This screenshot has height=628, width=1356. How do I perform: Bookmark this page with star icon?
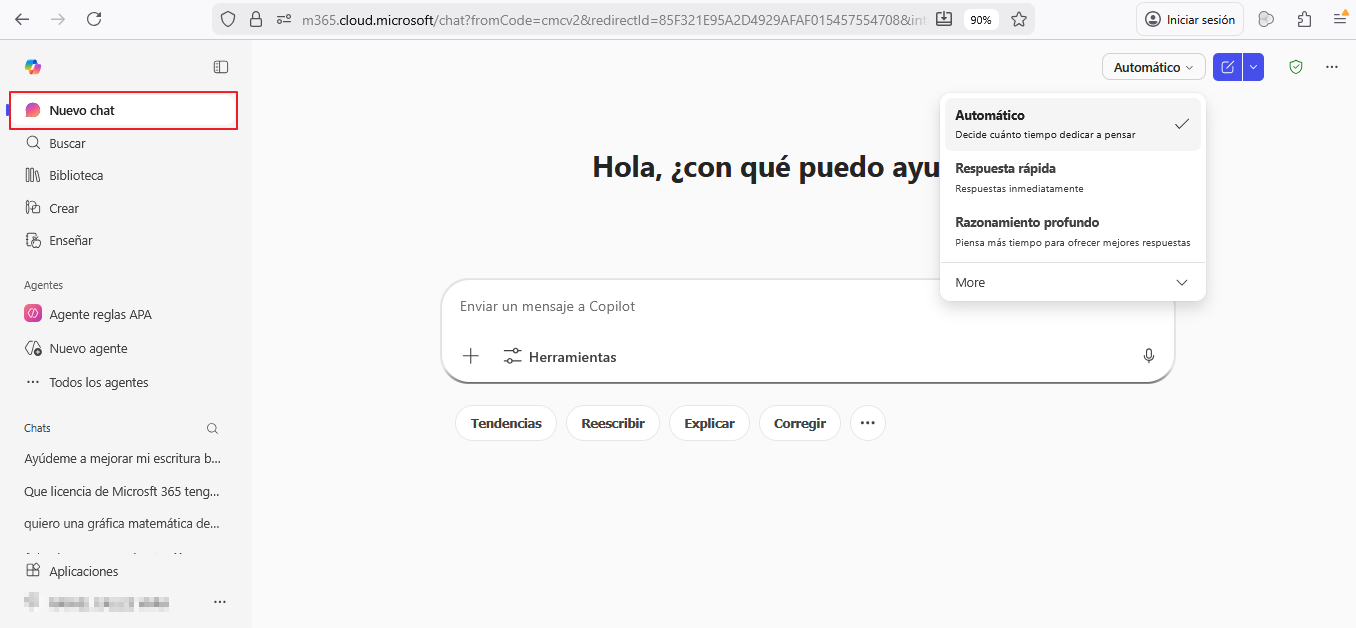[1019, 19]
